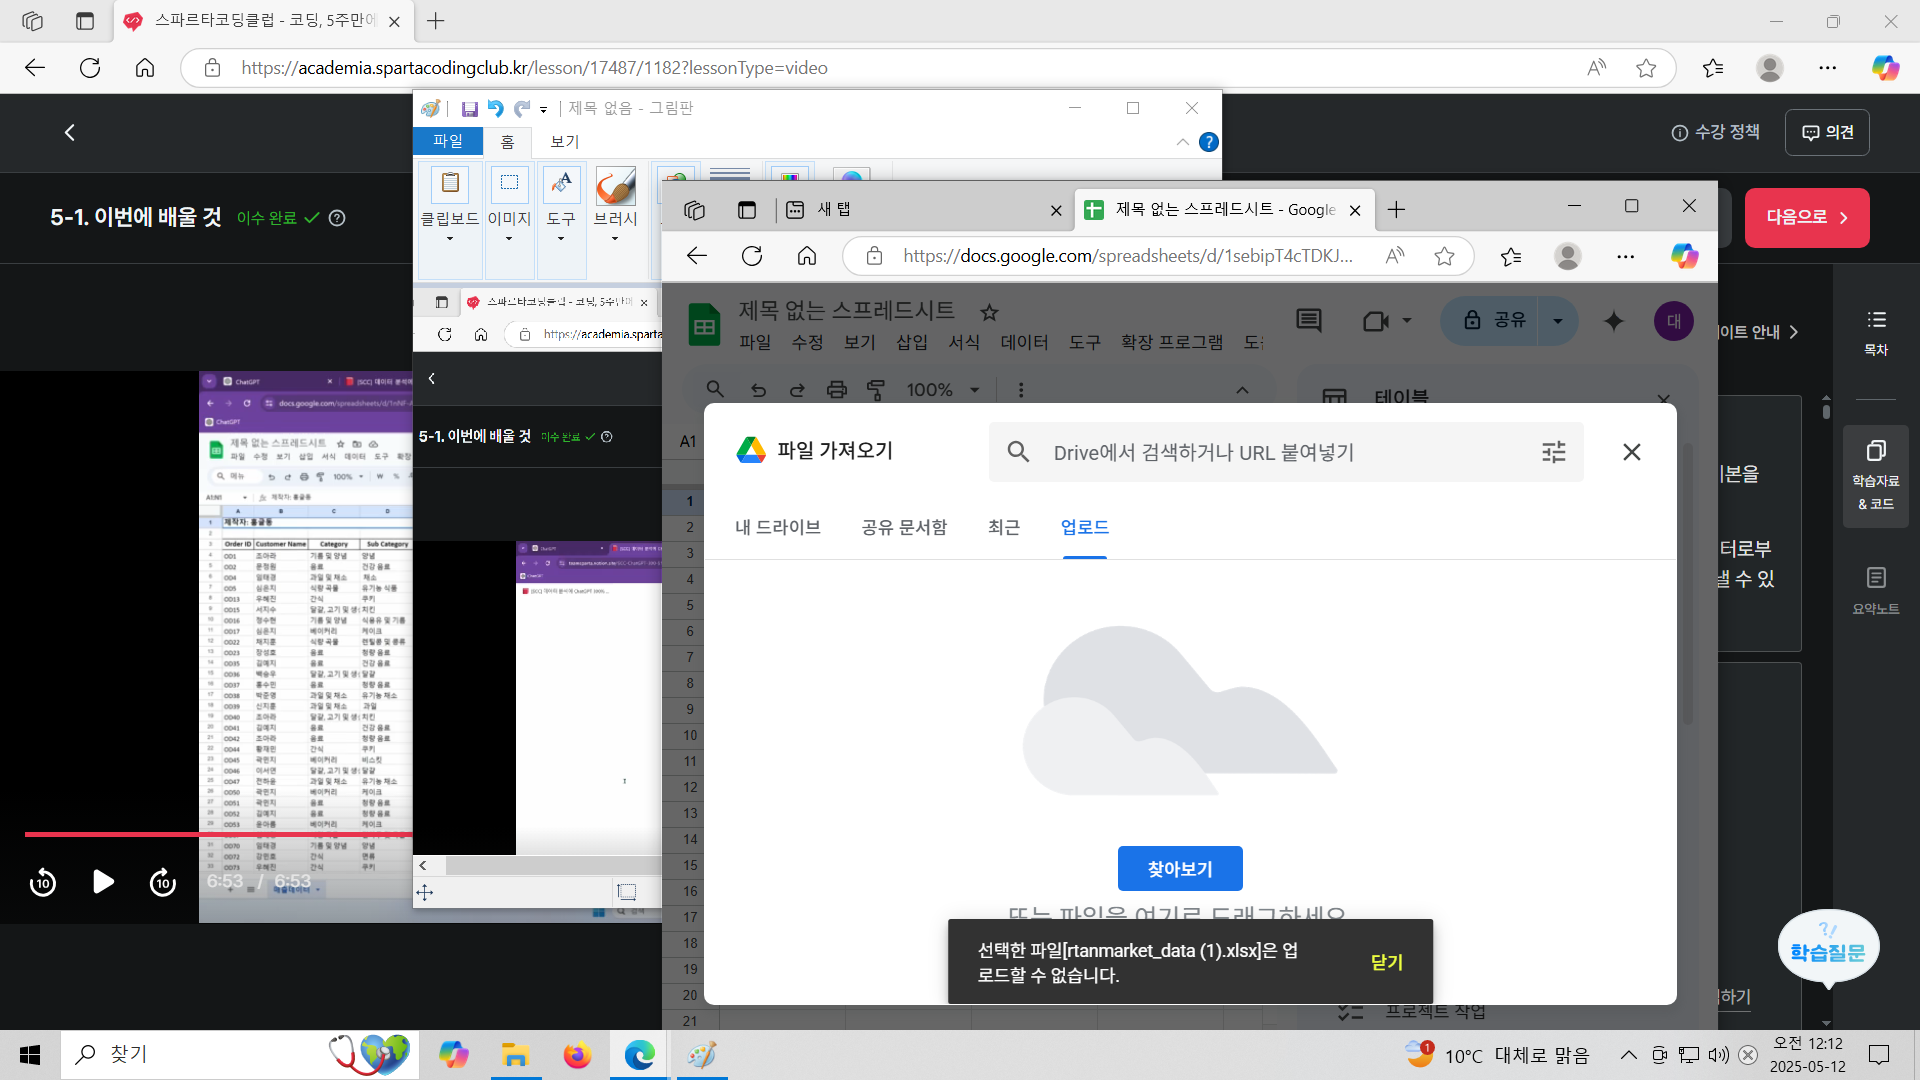Open the 의견 feedback button

coord(1827,133)
